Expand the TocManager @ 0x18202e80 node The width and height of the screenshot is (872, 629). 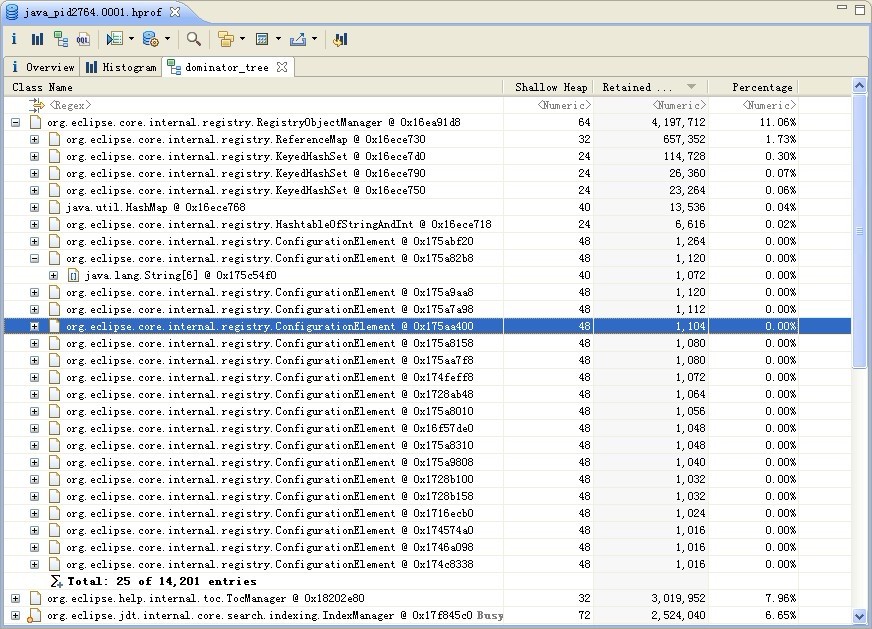tap(15, 598)
